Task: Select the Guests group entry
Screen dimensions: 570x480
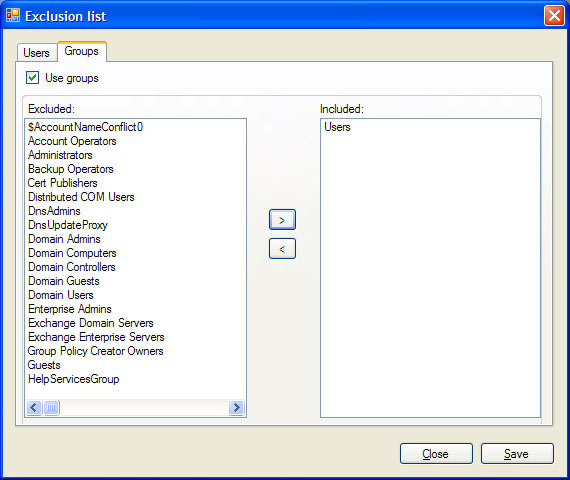Action: [44, 365]
